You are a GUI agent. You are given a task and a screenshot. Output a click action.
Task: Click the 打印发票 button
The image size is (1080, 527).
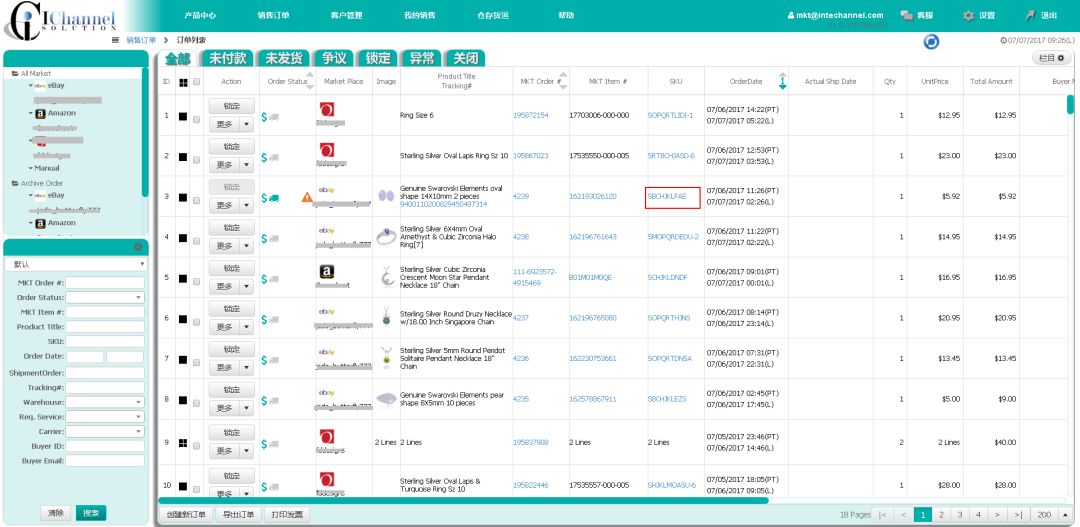pos(288,515)
